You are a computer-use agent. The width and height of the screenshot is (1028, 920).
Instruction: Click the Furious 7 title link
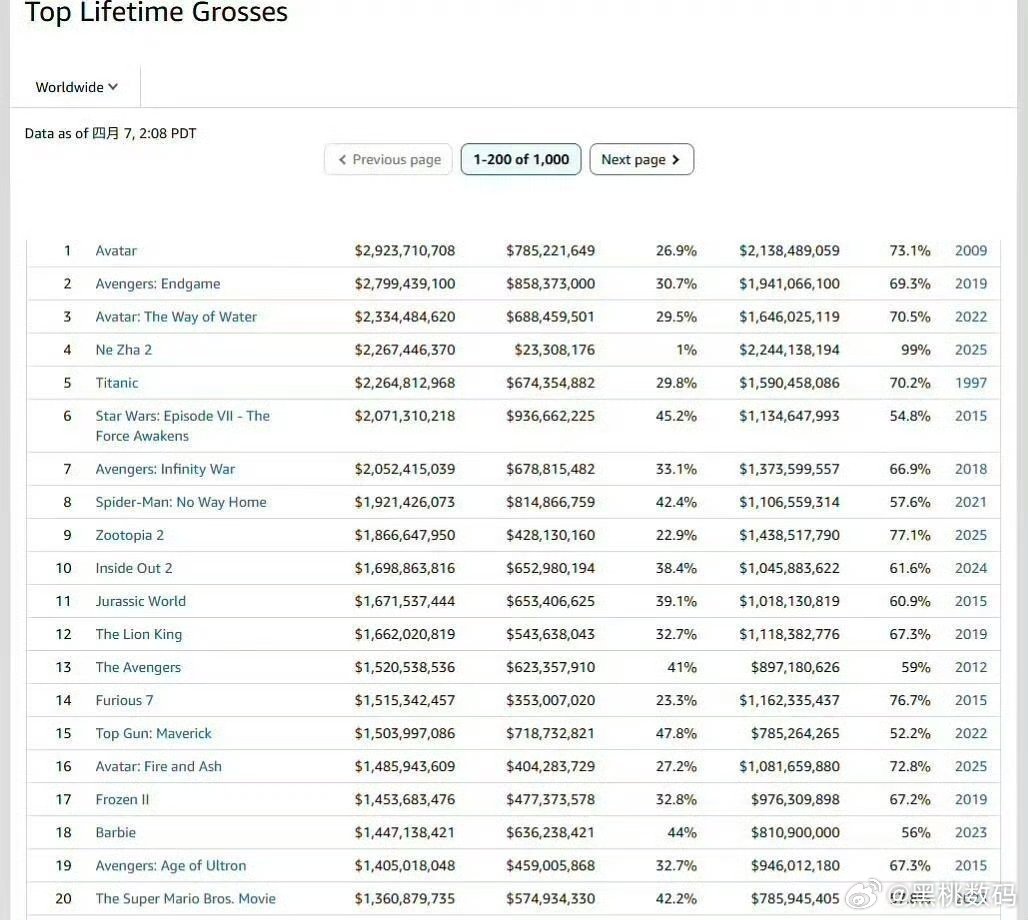[x=124, y=700]
